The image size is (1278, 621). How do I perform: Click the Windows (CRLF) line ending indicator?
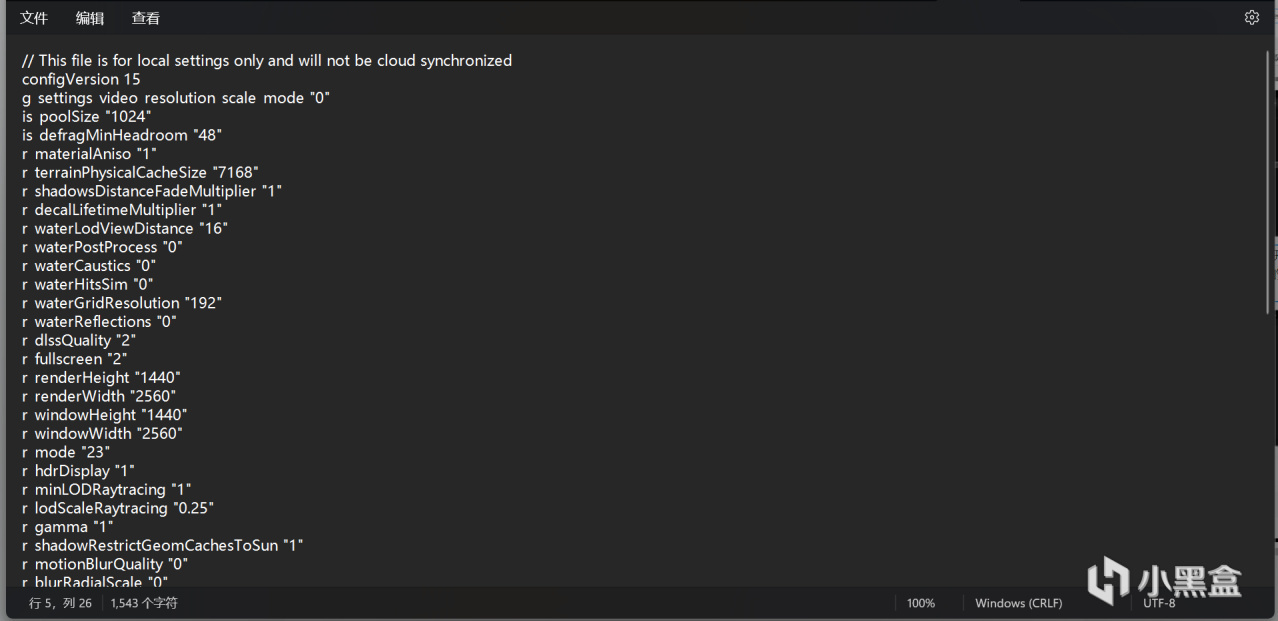[1018, 603]
